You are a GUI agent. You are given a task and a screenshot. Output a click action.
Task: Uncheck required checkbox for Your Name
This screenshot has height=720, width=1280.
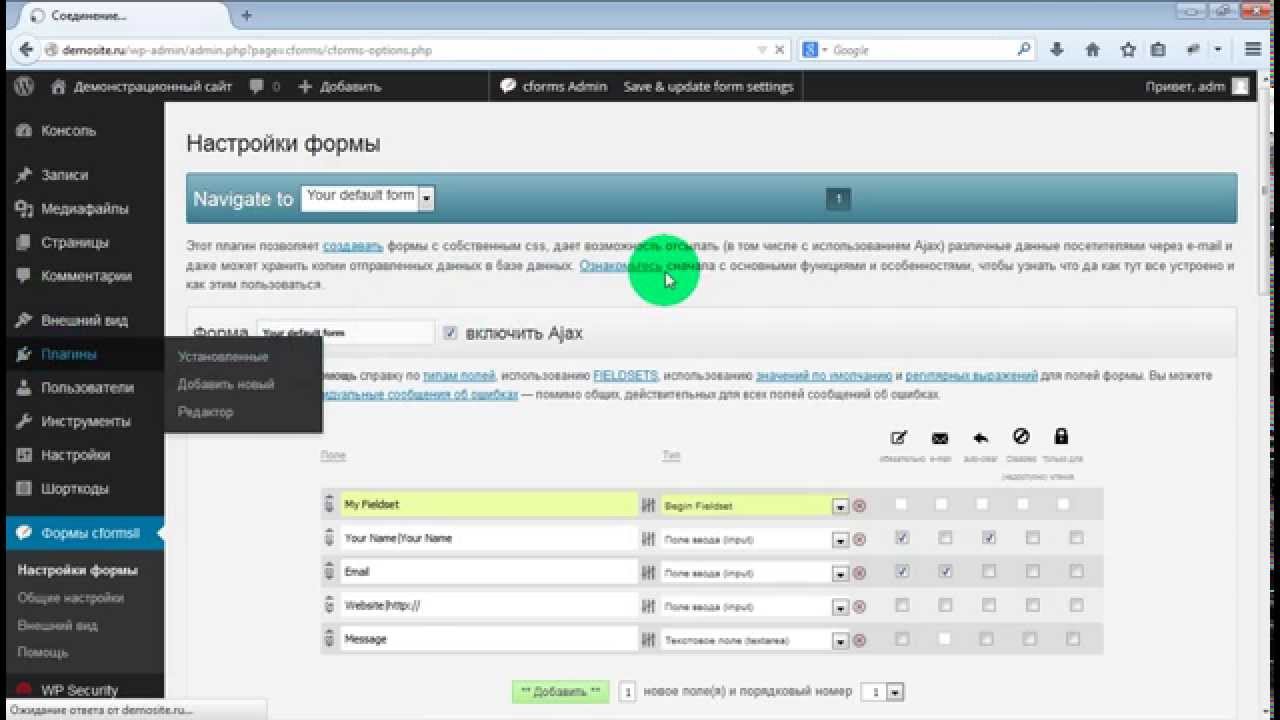pos(902,538)
